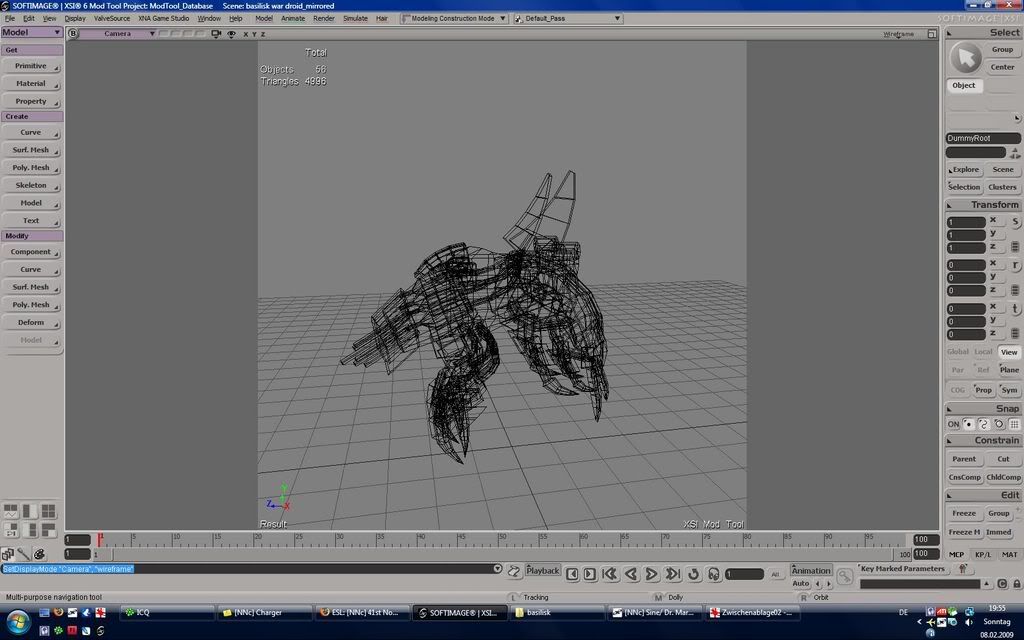Screen dimensions: 1024x640
Task: Open Default_Pass dropdown
Action: [568, 18]
